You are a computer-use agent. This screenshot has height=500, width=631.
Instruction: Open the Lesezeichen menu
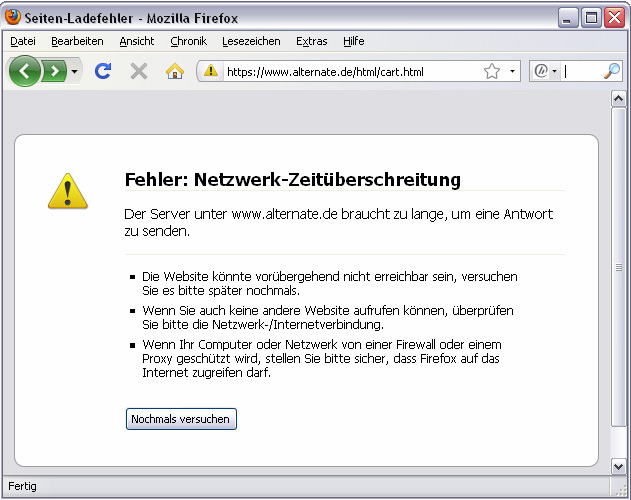tap(251, 41)
